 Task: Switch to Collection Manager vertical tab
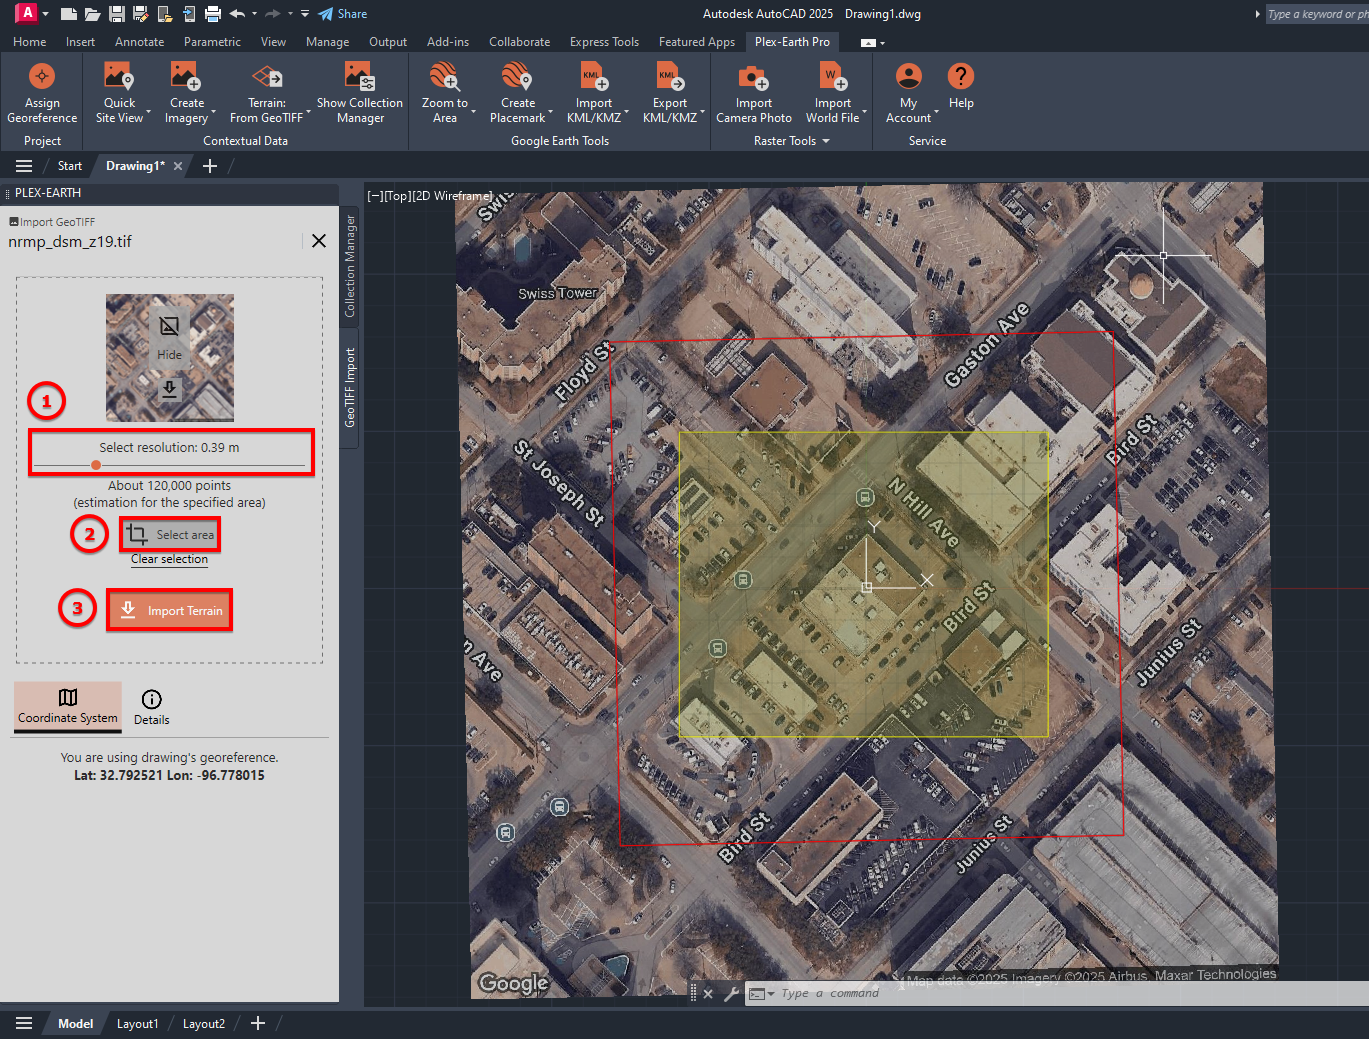[350, 266]
